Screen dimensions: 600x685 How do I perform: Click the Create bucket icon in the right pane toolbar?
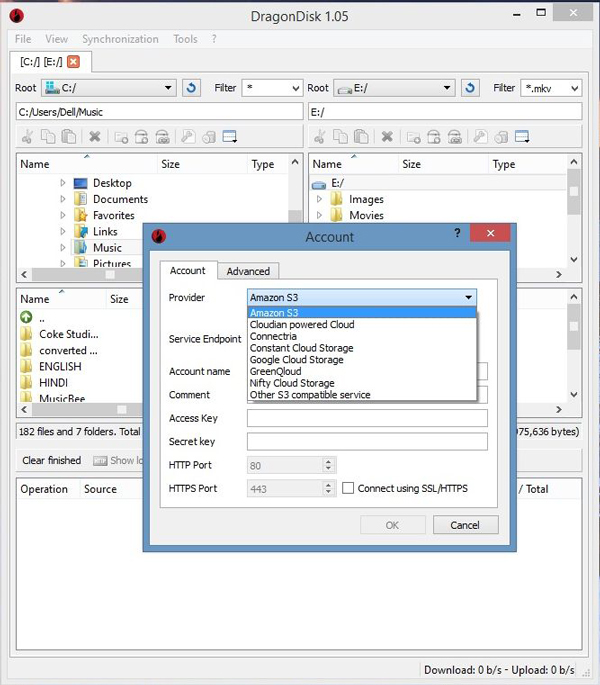tap(434, 137)
